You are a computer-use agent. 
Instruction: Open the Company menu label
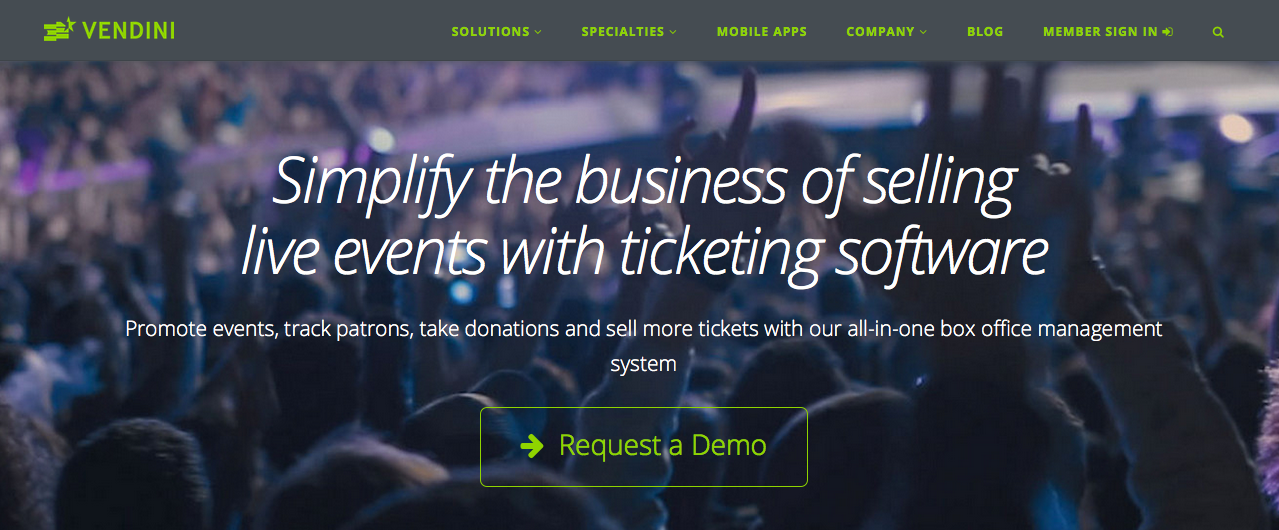point(880,31)
